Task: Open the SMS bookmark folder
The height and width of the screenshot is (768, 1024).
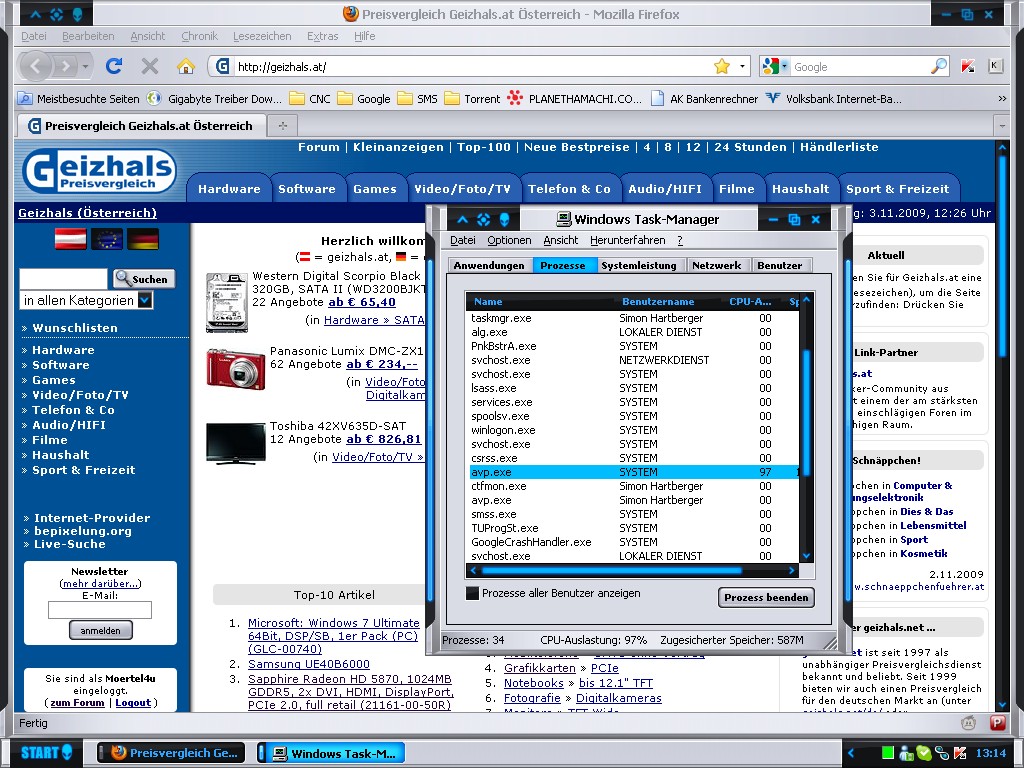Action: point(417,99)
